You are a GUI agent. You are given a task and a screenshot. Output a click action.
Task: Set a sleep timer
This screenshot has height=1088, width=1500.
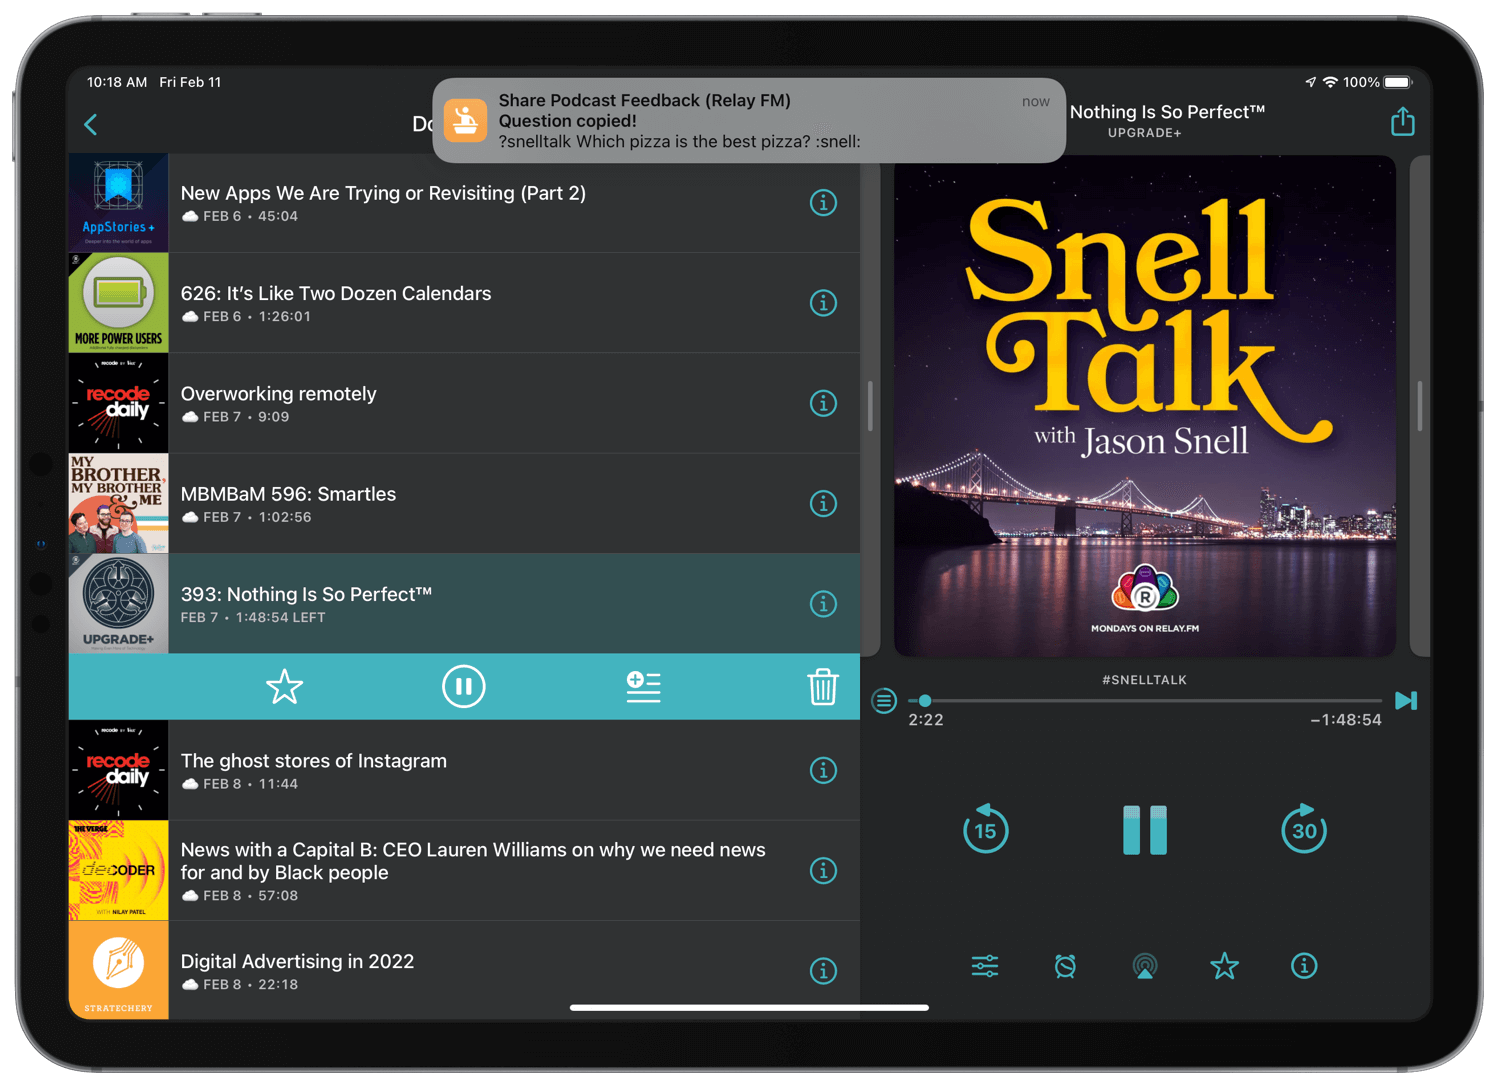(x=1065, y=966)
